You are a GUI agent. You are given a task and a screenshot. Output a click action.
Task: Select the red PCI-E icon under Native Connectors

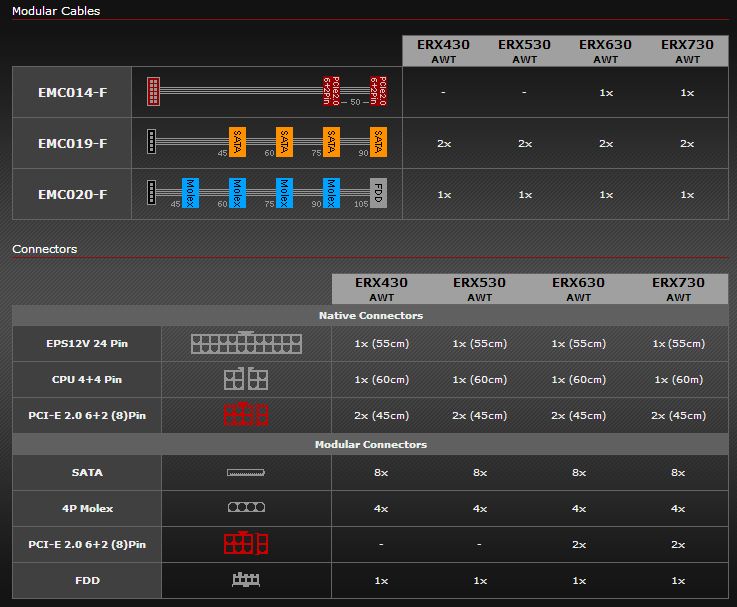click(246, 414)
